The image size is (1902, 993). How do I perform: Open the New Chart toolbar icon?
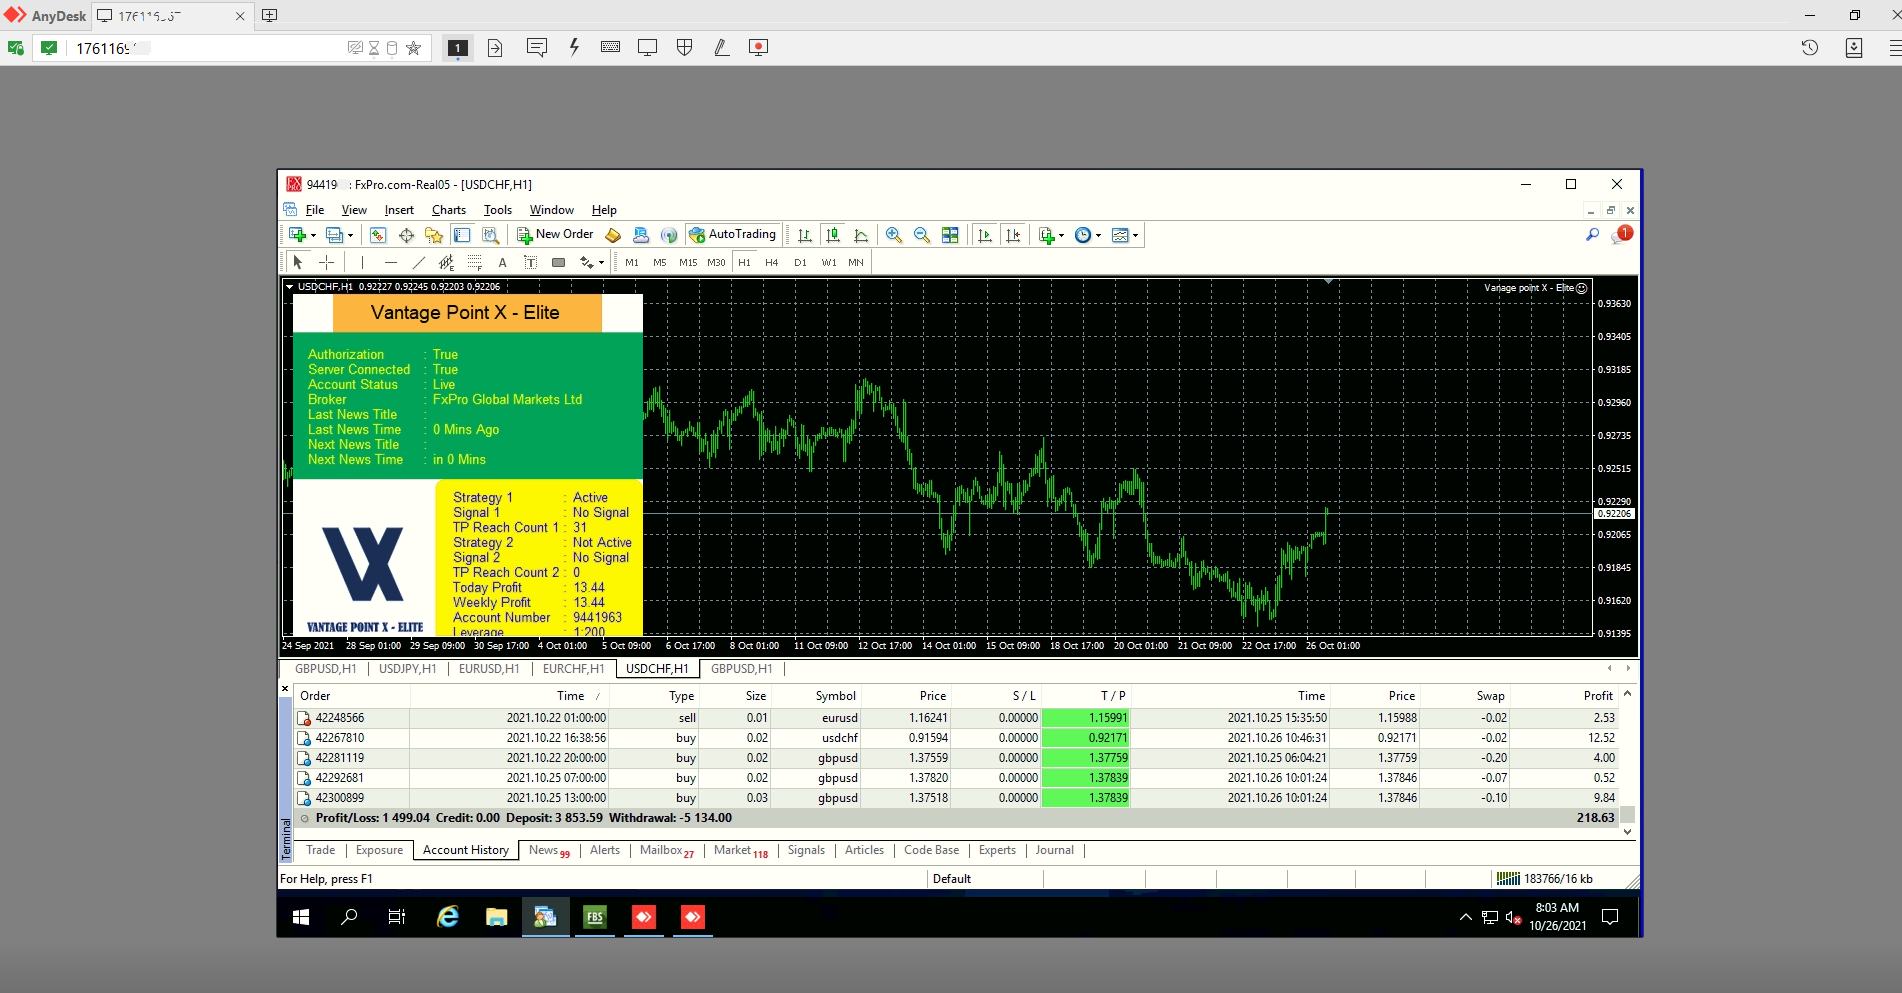click(297, 235)
